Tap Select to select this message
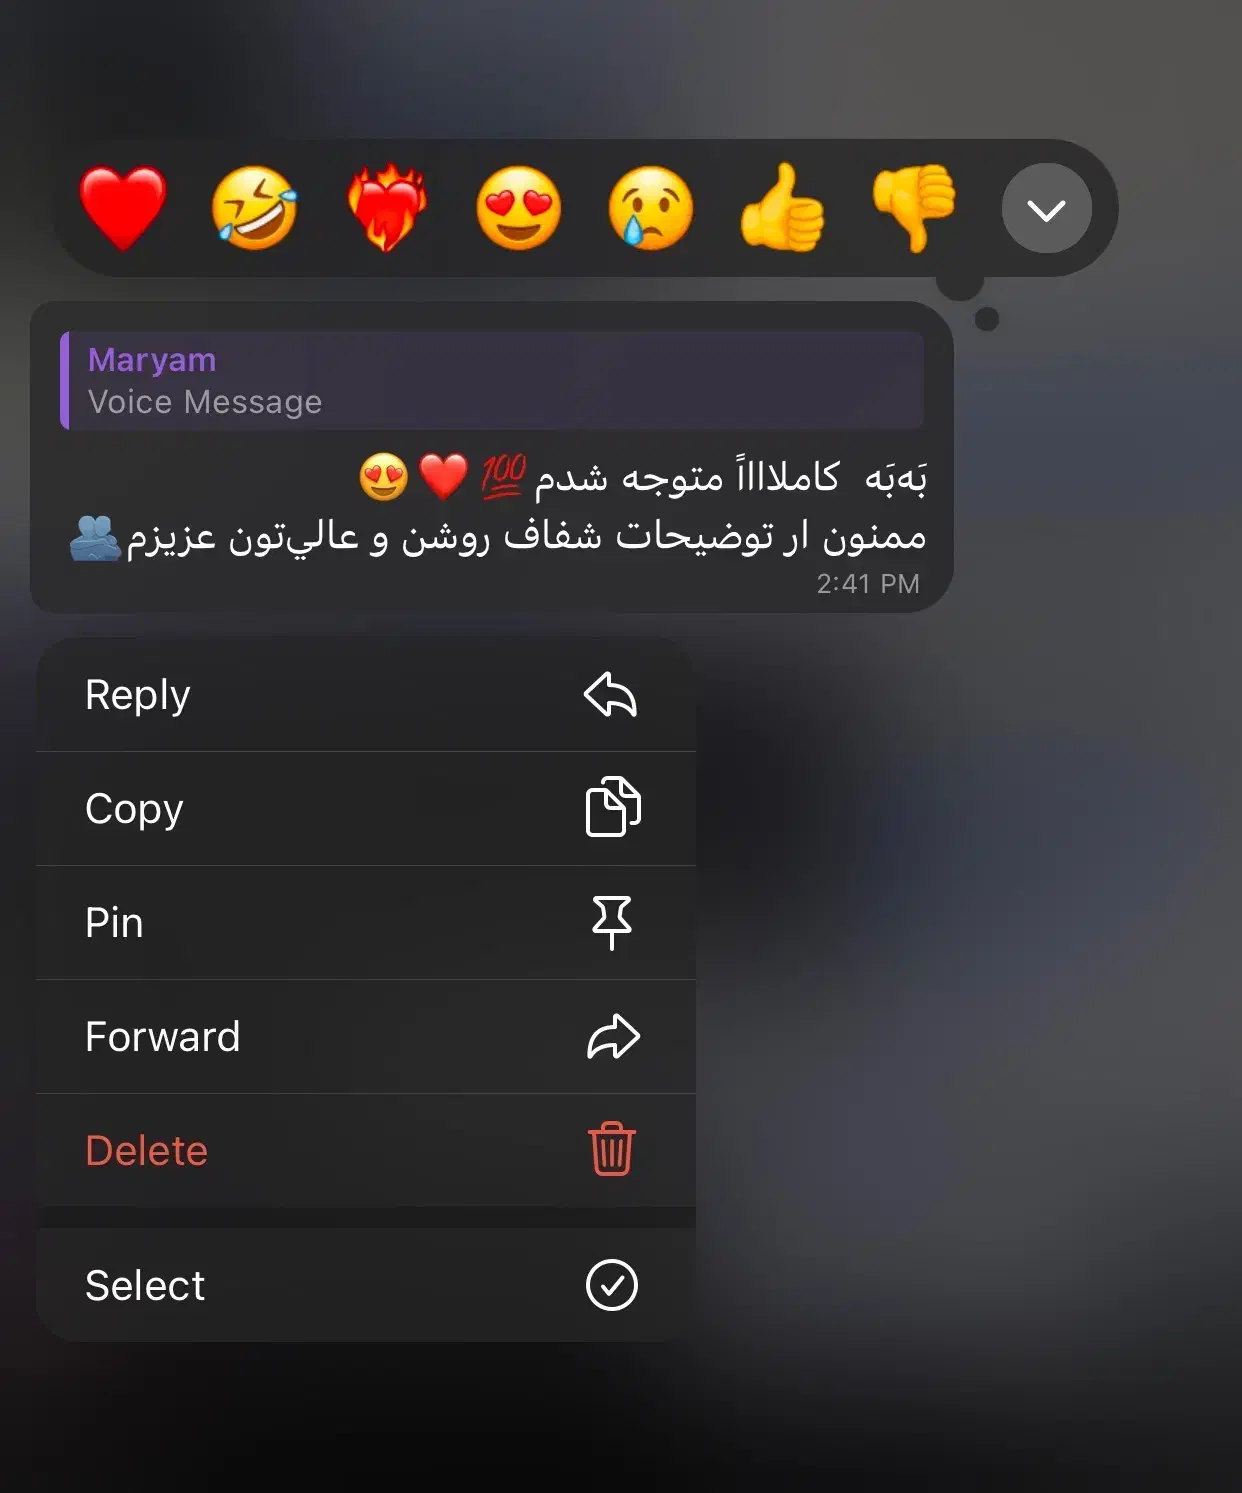 366,1285
